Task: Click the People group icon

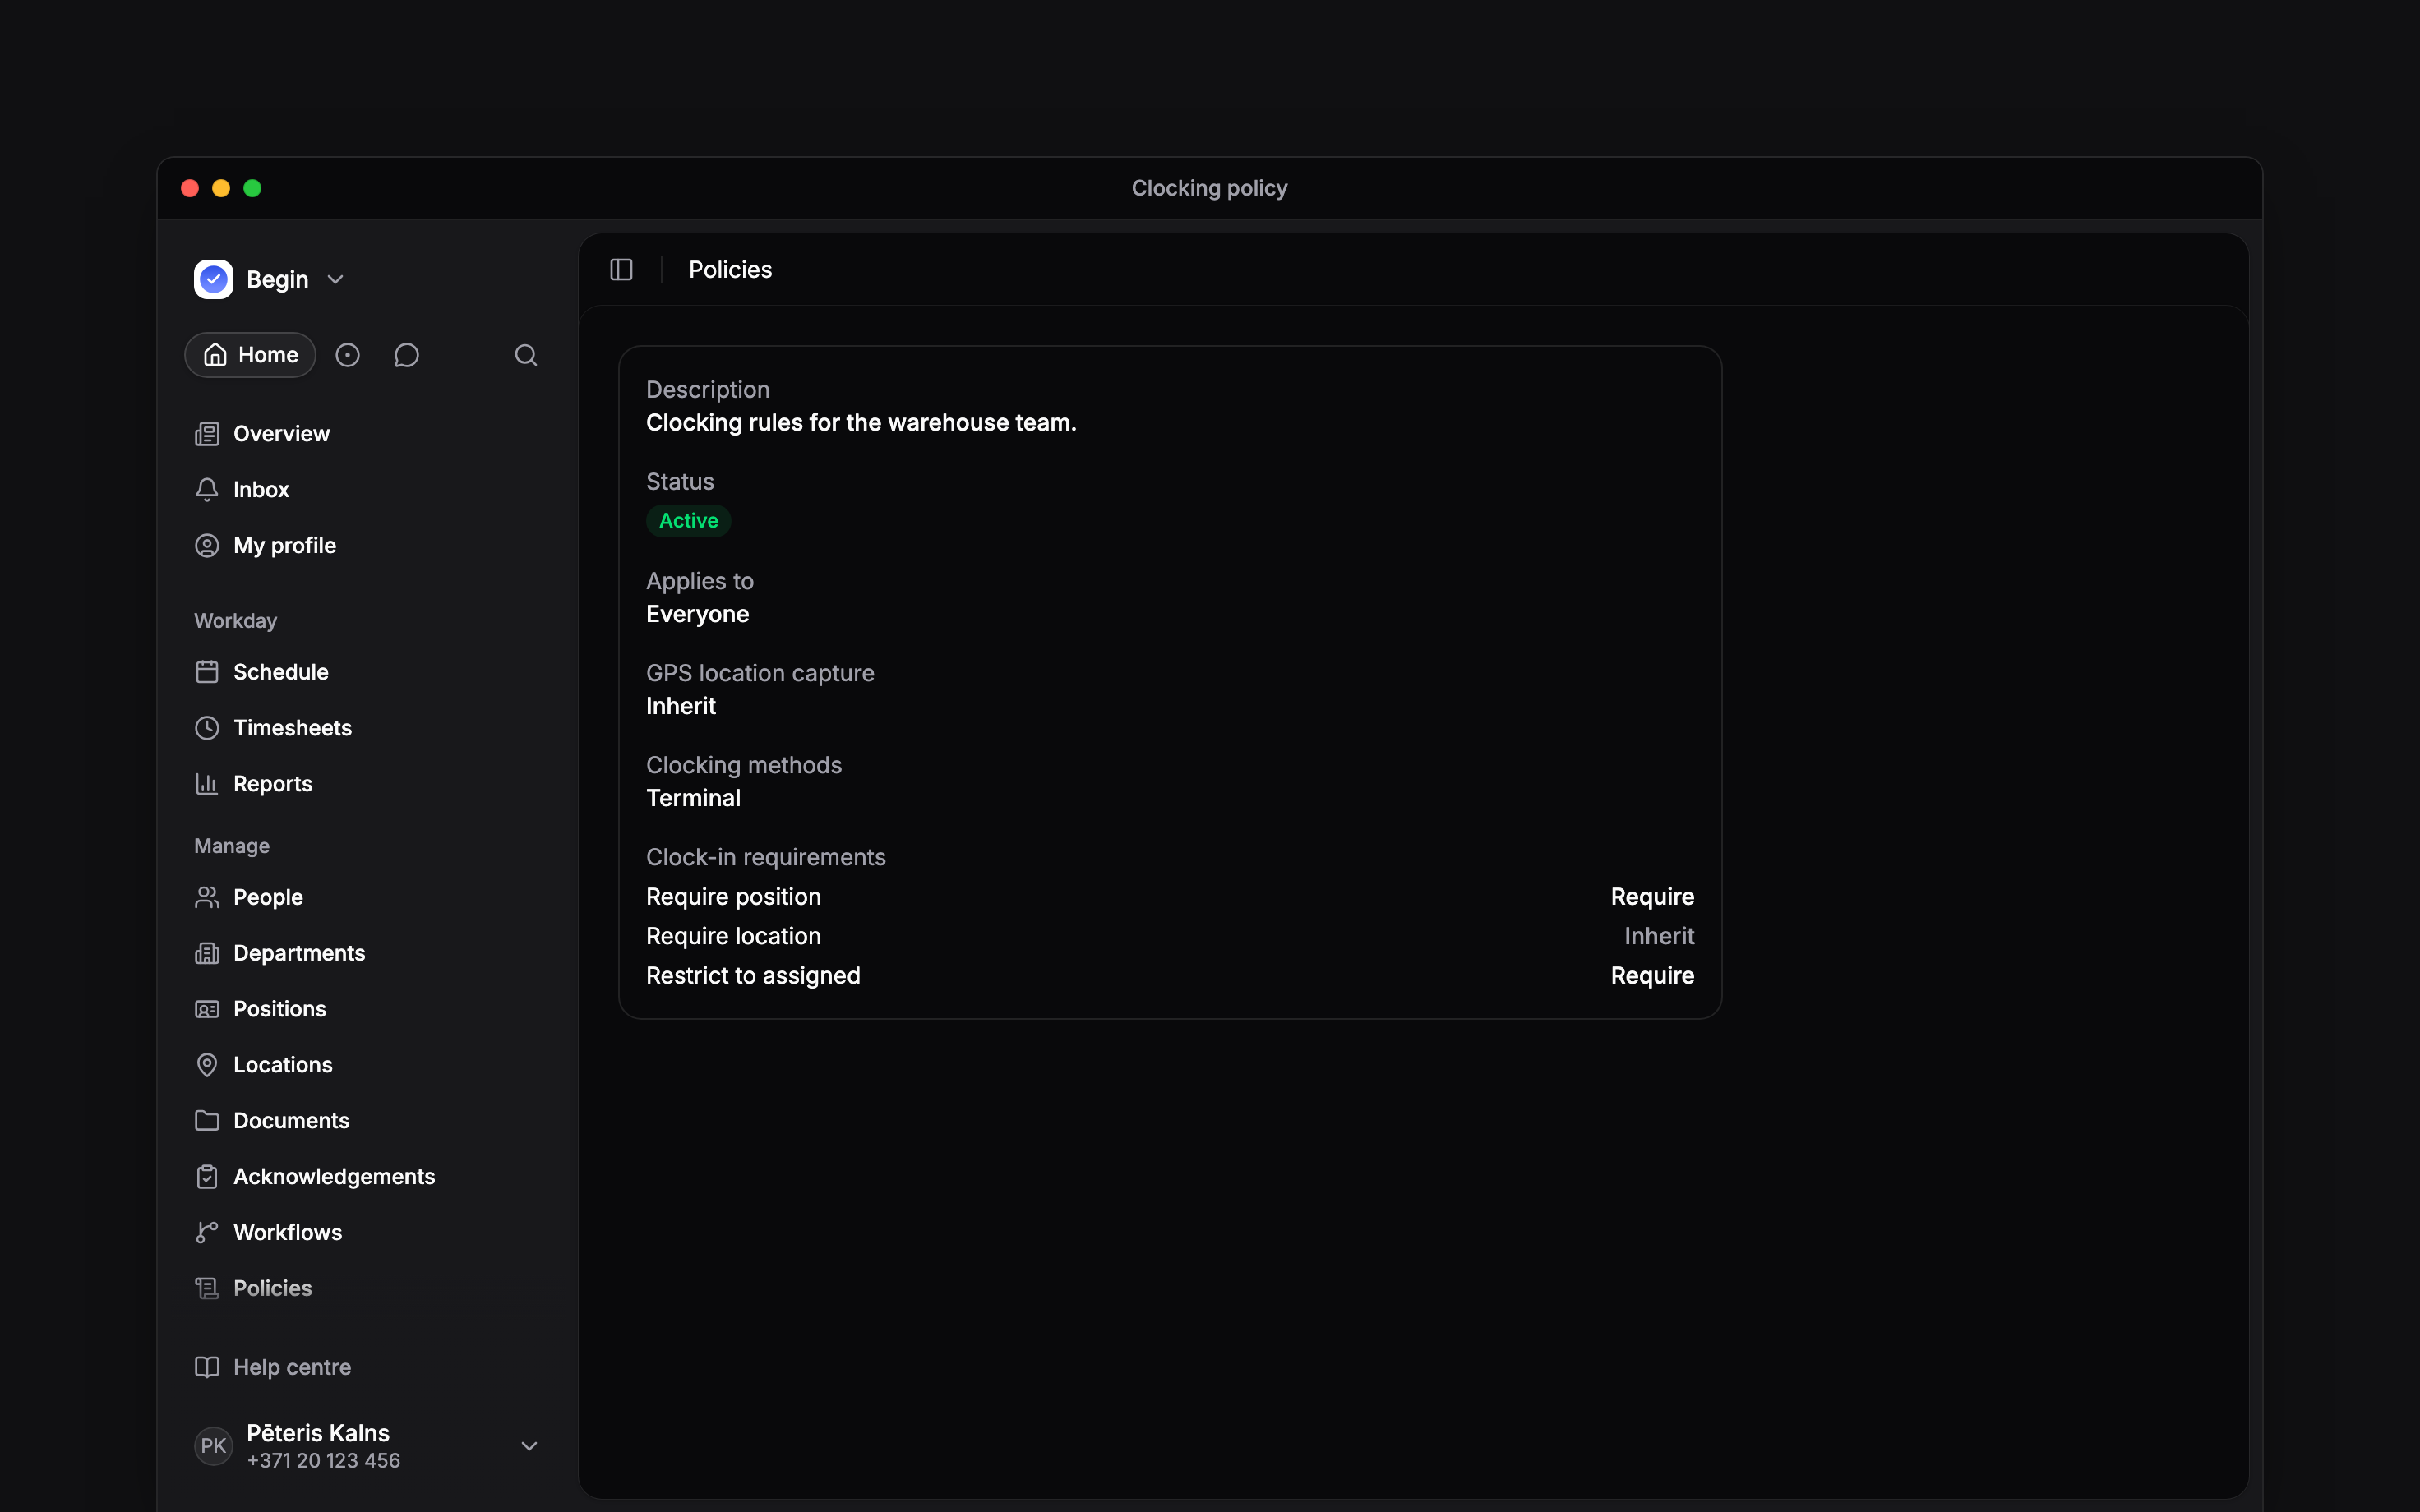Action: [207, 897]
